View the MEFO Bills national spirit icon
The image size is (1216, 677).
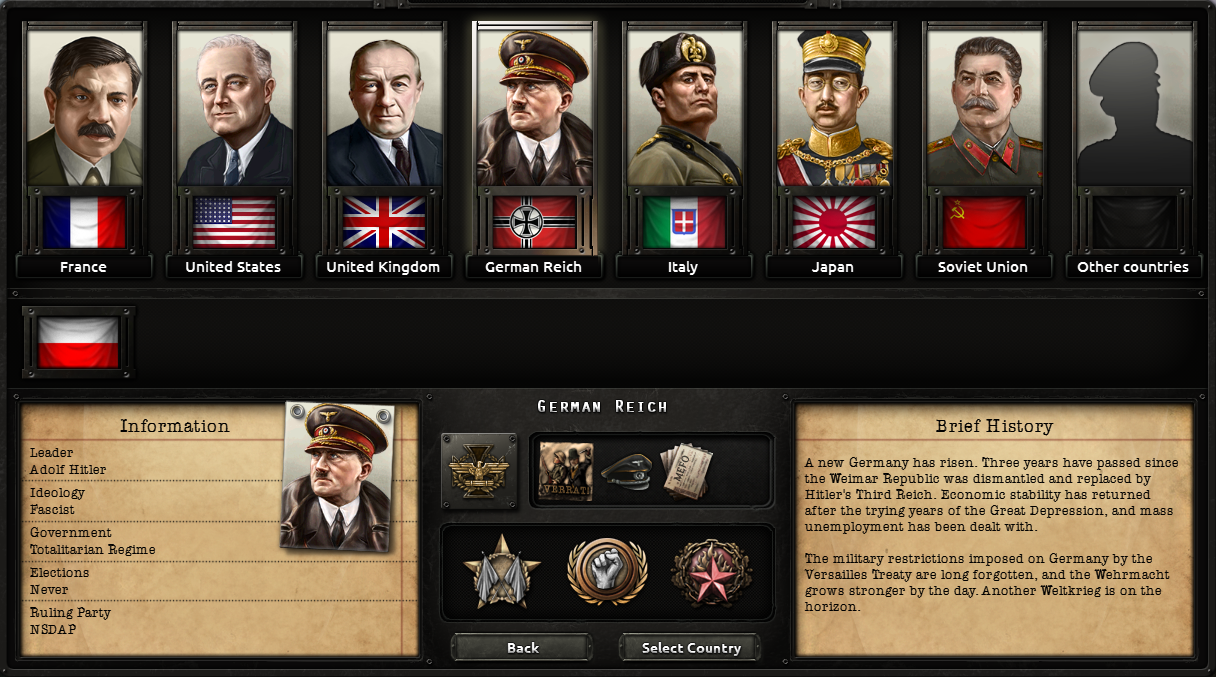687,471
